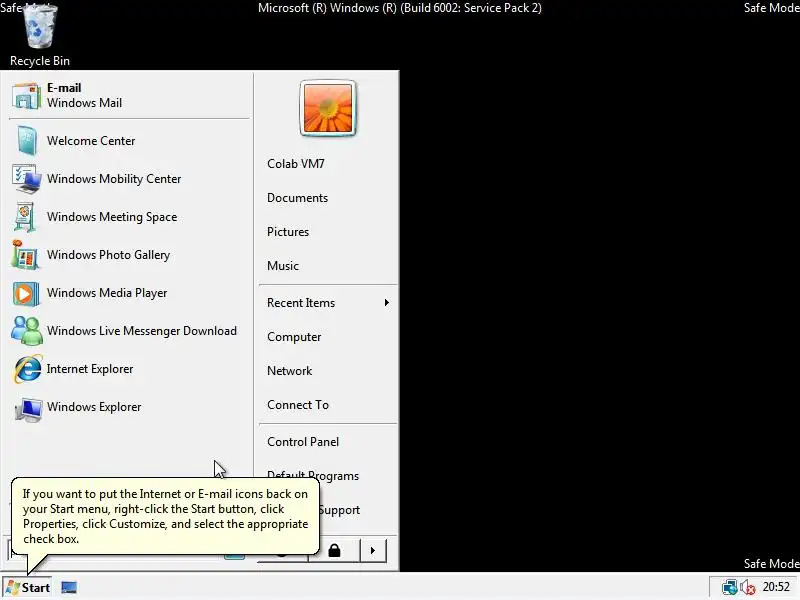Image resolution: width=800 pixels, height=600 pixels.
Task: Launch Windows Explorer label
Action: tap(94, 407)
